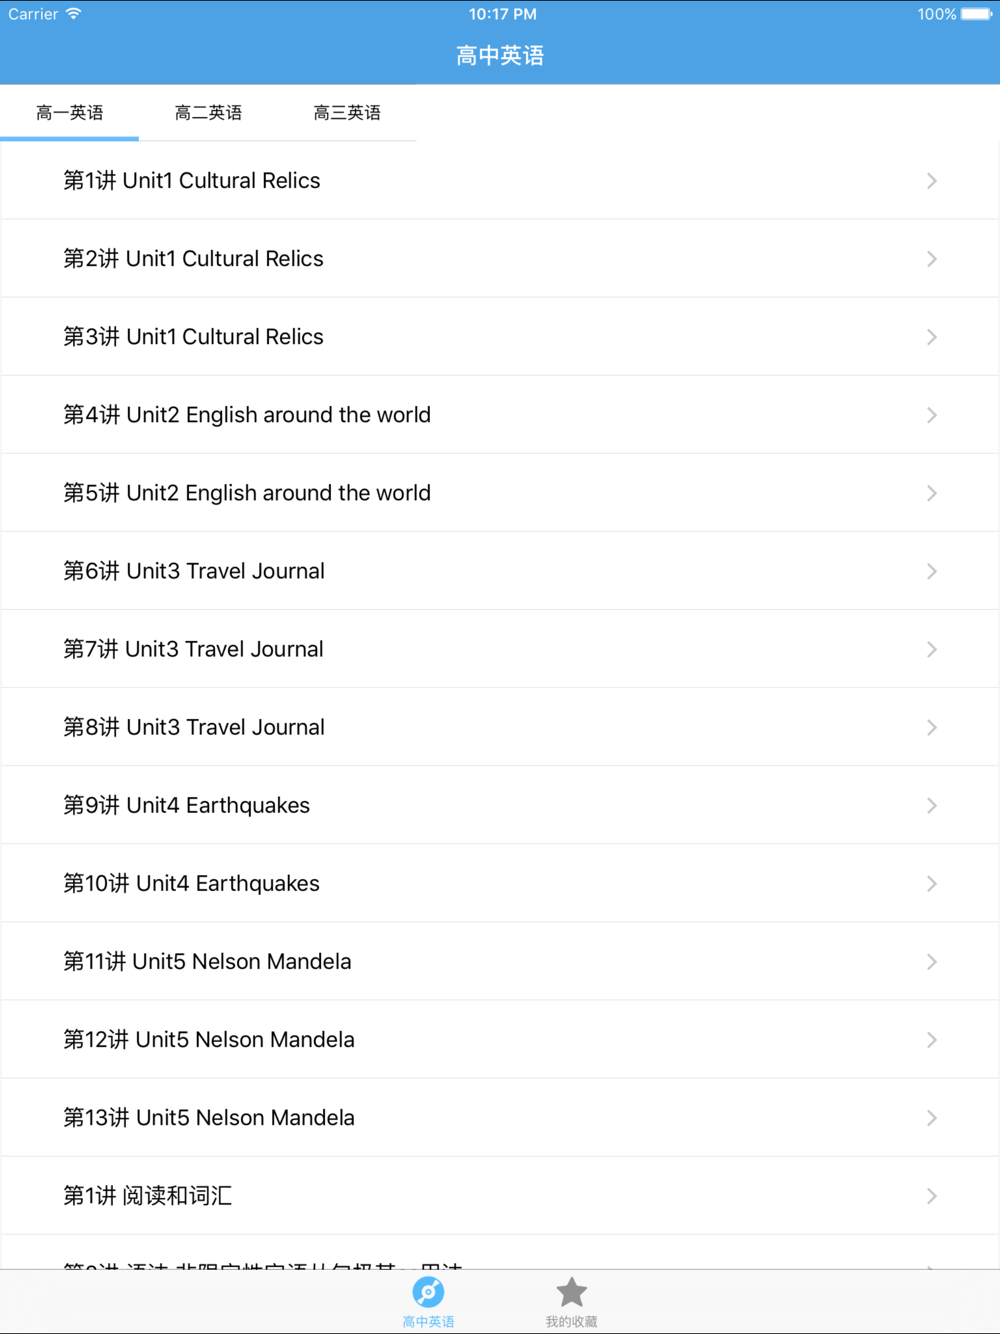Open 第12讲 Unit5 Nelson Mandela lesson
This screenshot has width=1000, height=1334.
[x=209, y=1039]
